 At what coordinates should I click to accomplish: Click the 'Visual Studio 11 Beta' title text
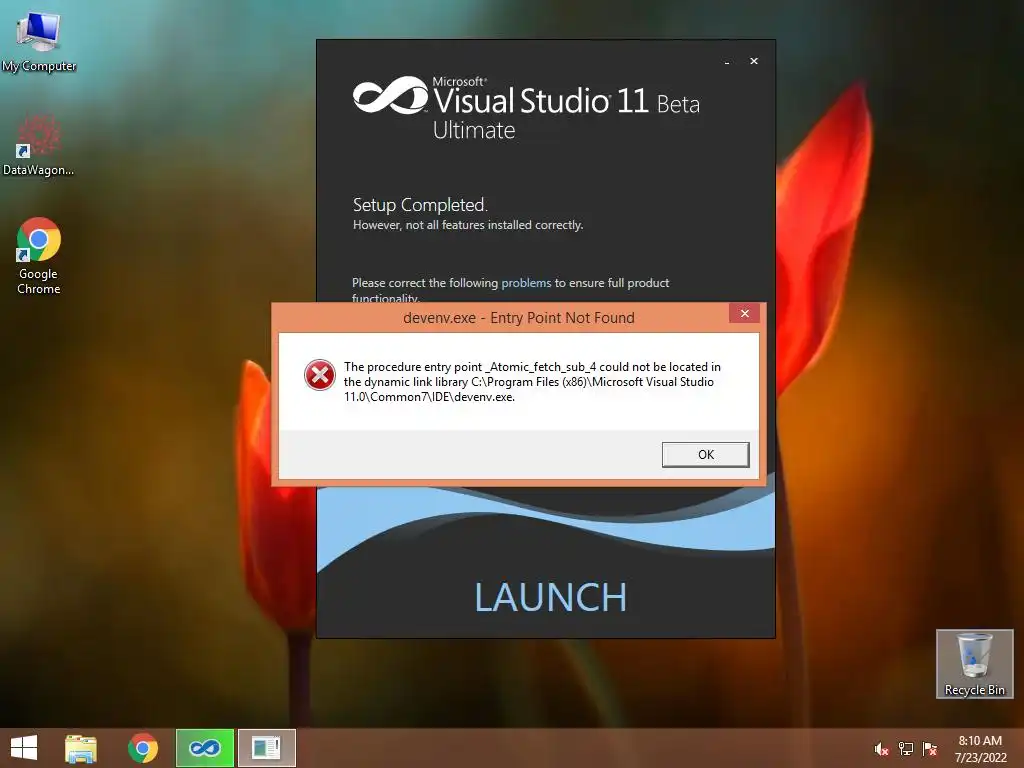566,101
